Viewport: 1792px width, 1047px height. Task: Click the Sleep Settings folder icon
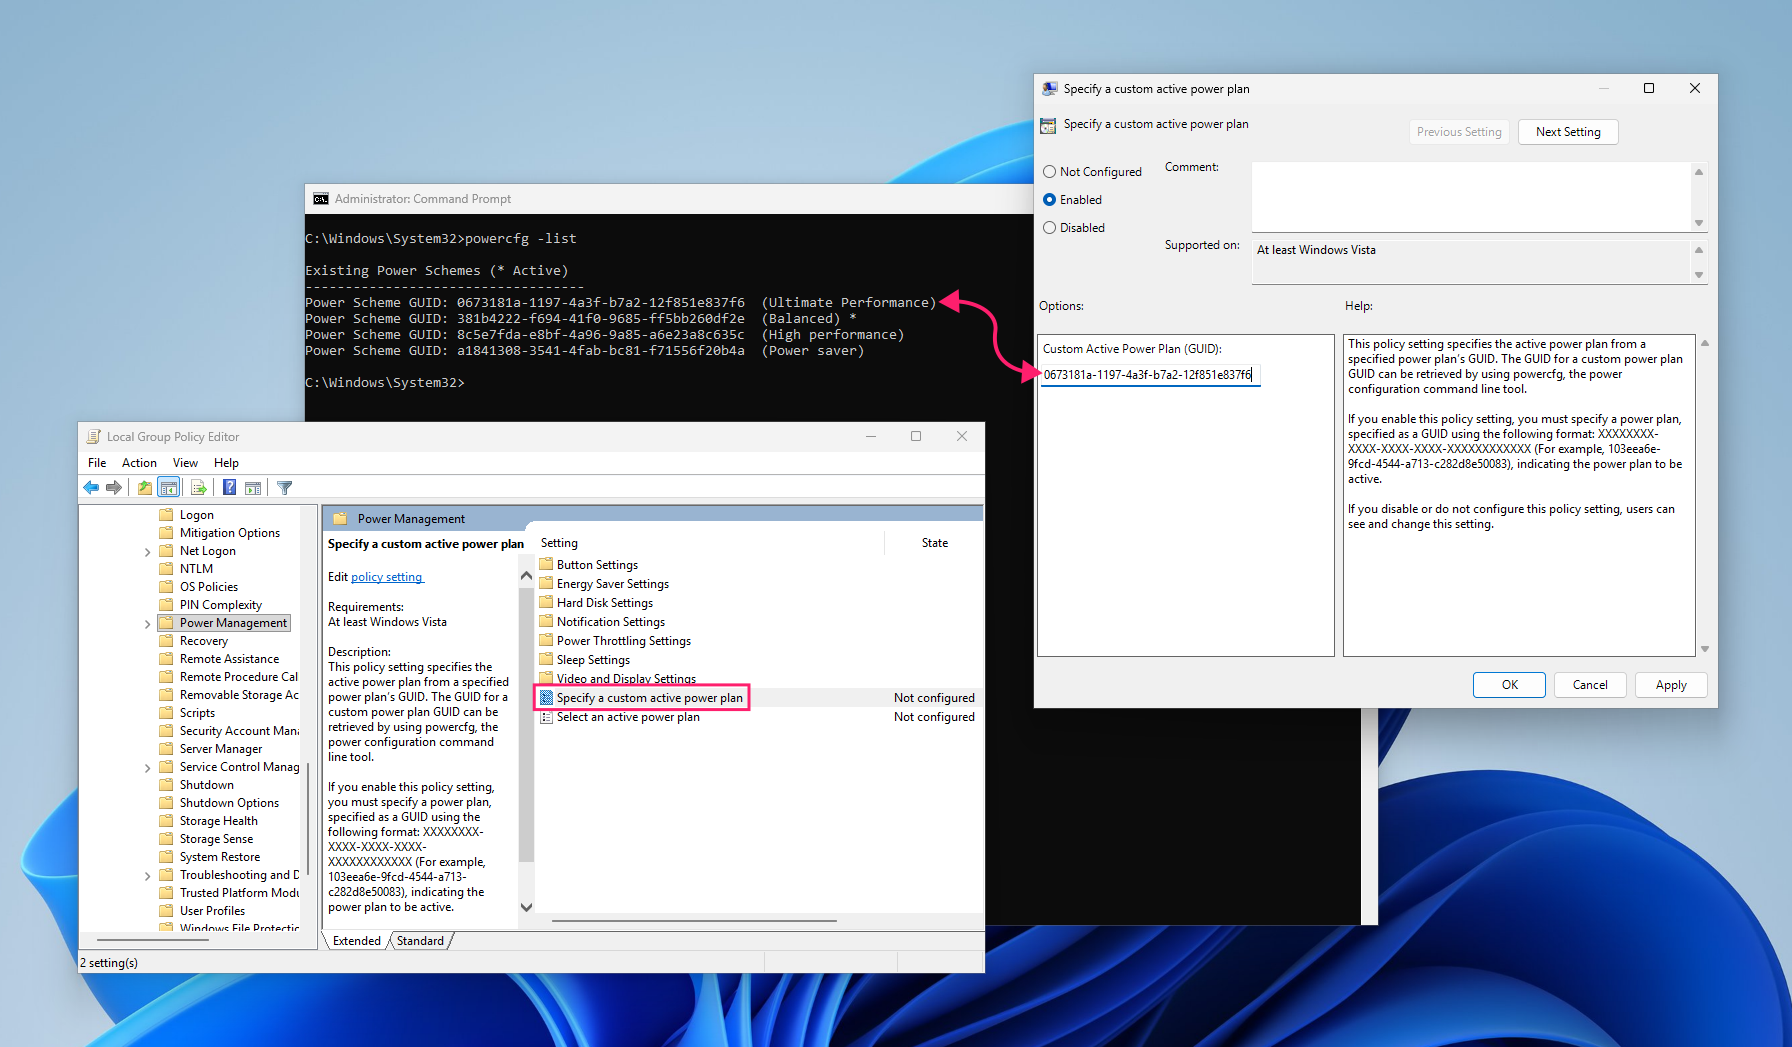point(547,660)
